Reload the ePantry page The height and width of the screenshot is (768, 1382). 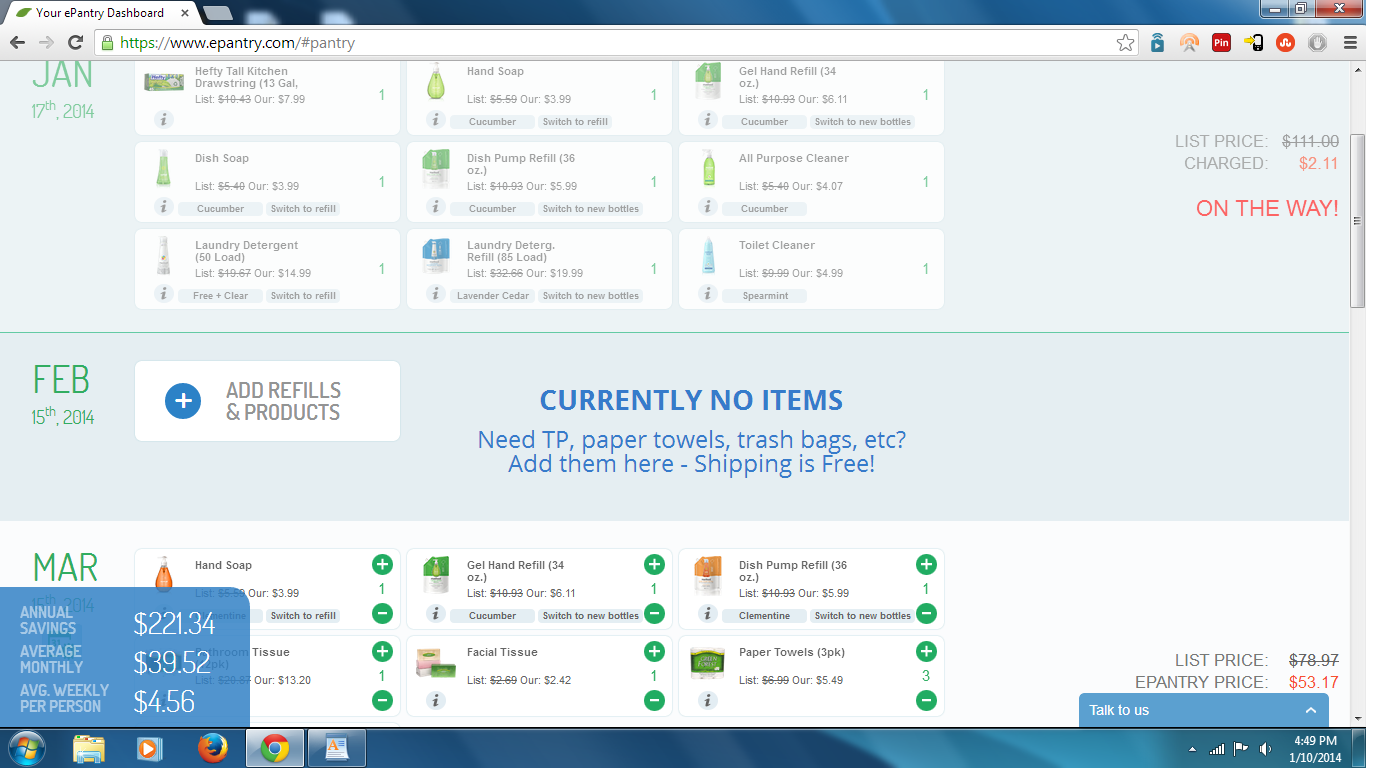tap(75, 43)
